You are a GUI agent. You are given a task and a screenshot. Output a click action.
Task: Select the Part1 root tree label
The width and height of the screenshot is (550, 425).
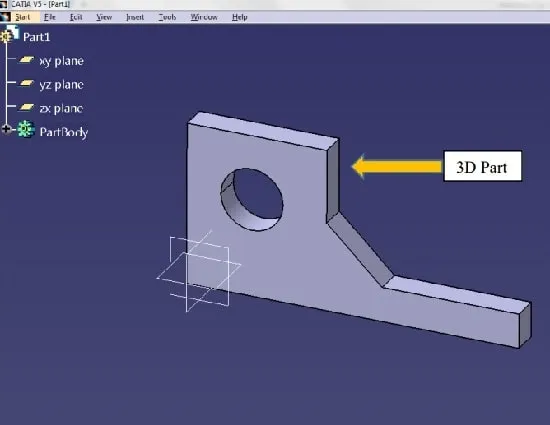[36, 37]
